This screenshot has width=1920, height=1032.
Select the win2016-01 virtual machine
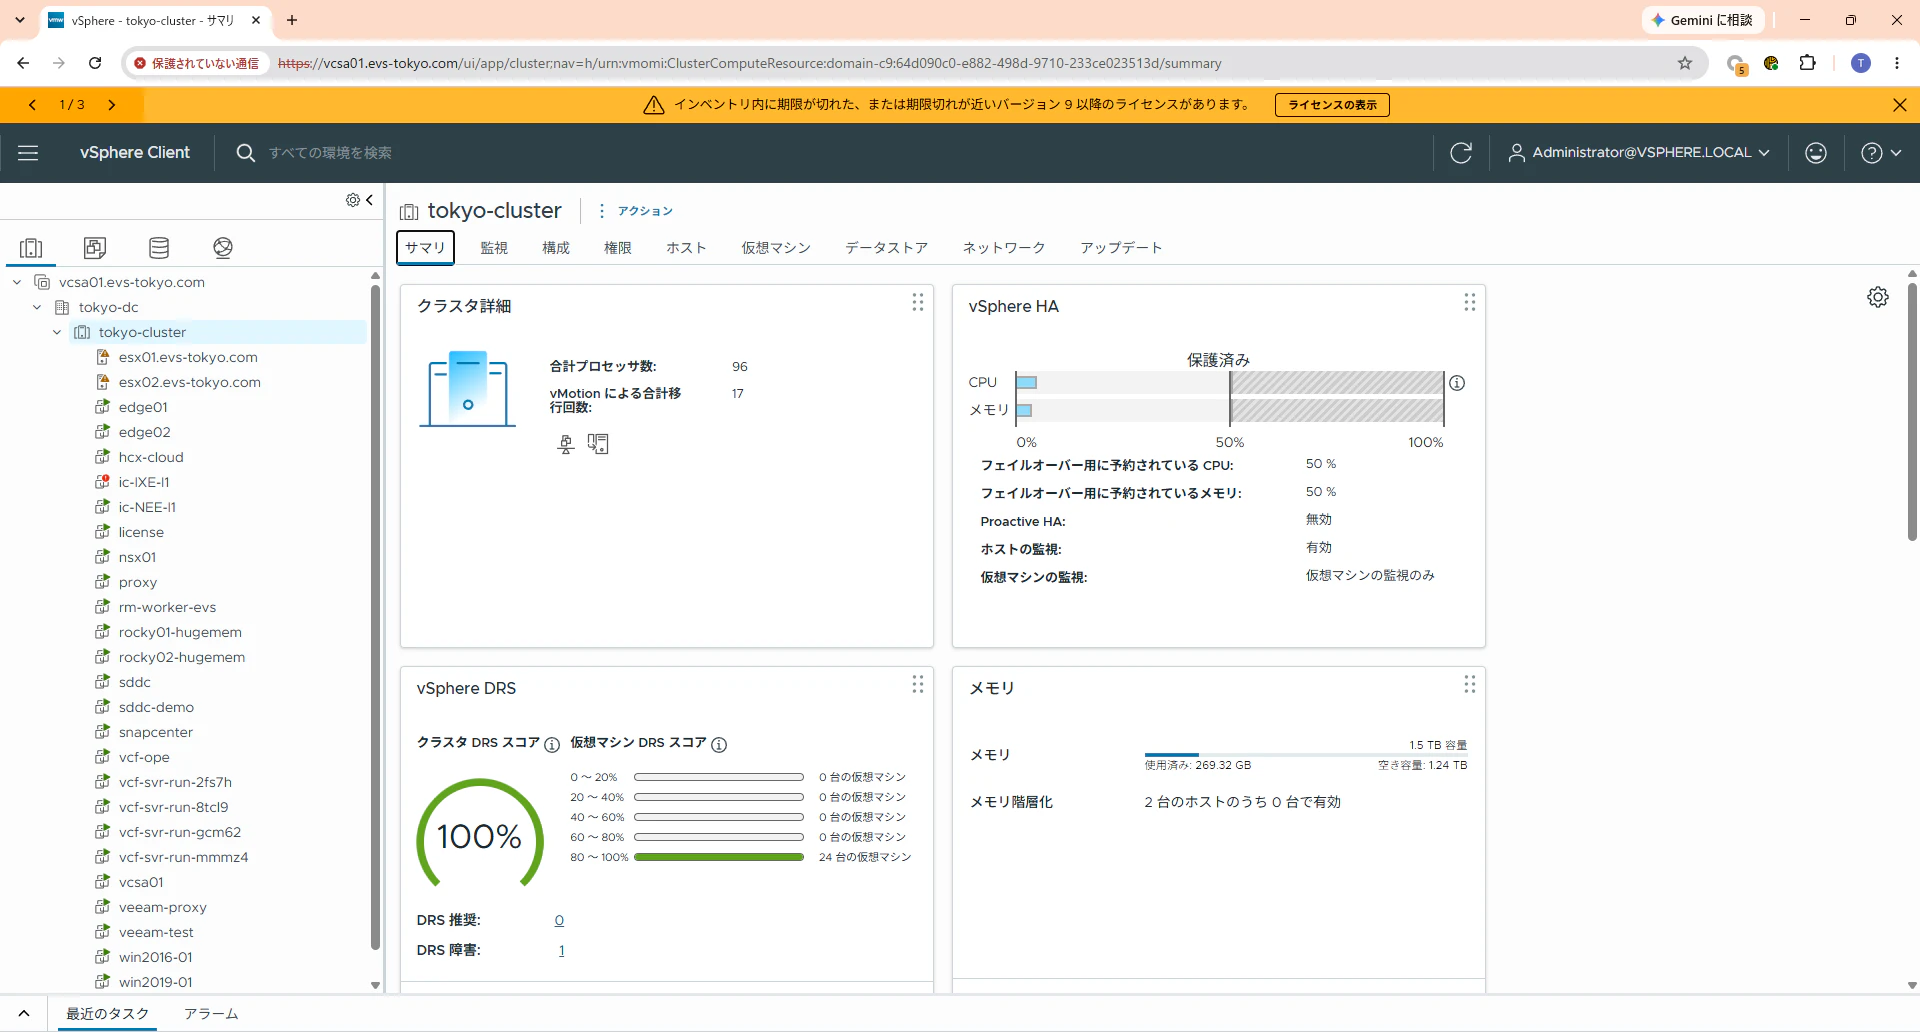pos(155,957)
